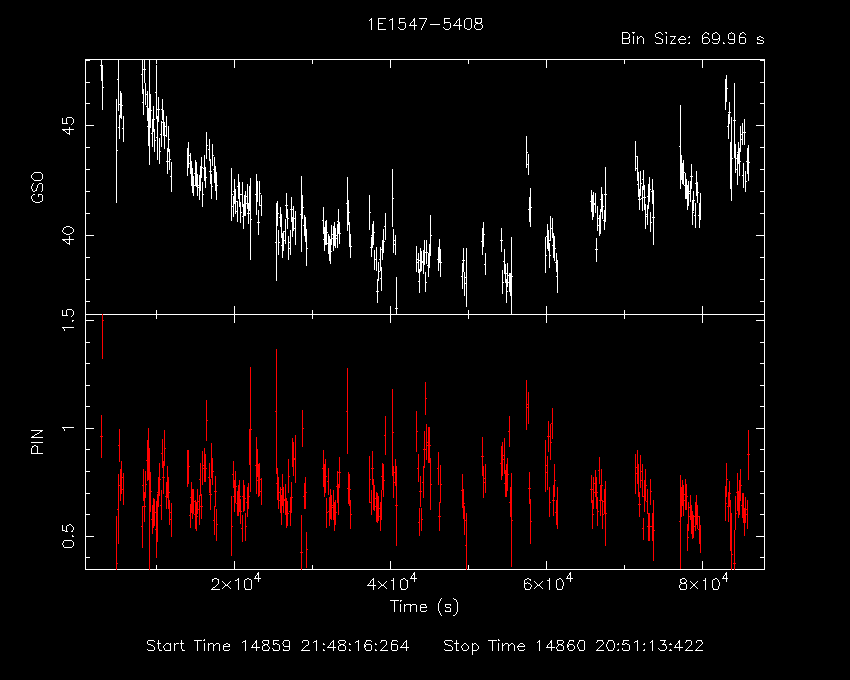
Task: Click the 1 tick label on PIN axis
Action: [x=68, y=428]
